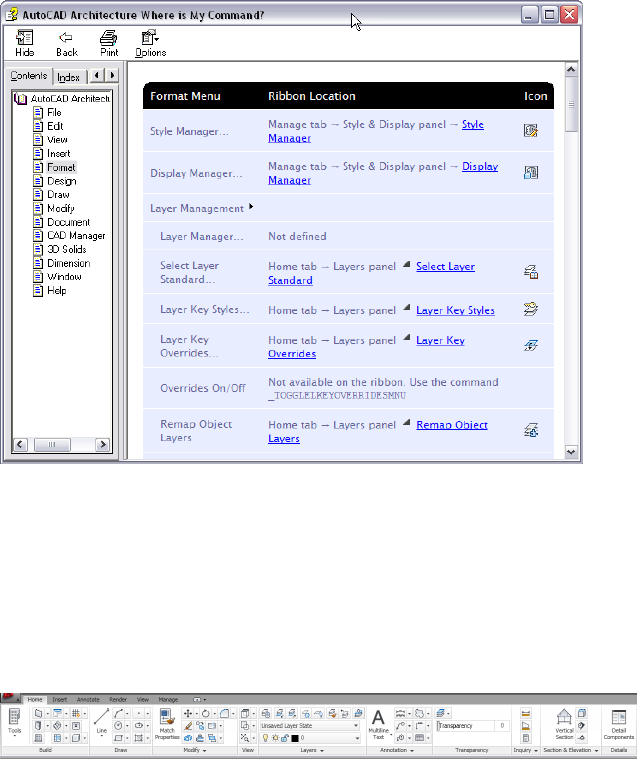Switch to the Manage ribbon tab
The height and width of the screenshot is (759, 637).
click(168, 699)
